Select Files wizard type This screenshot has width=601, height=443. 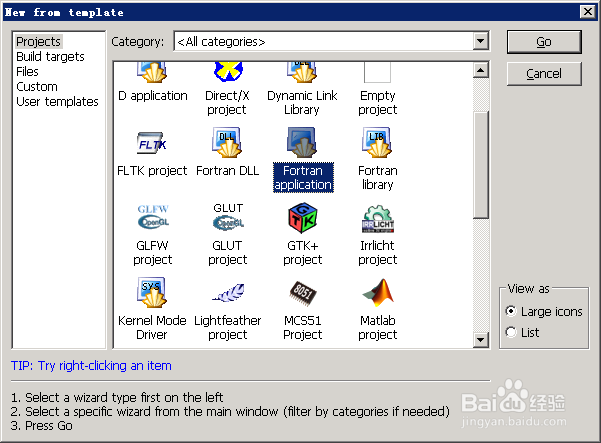point(27,72)
